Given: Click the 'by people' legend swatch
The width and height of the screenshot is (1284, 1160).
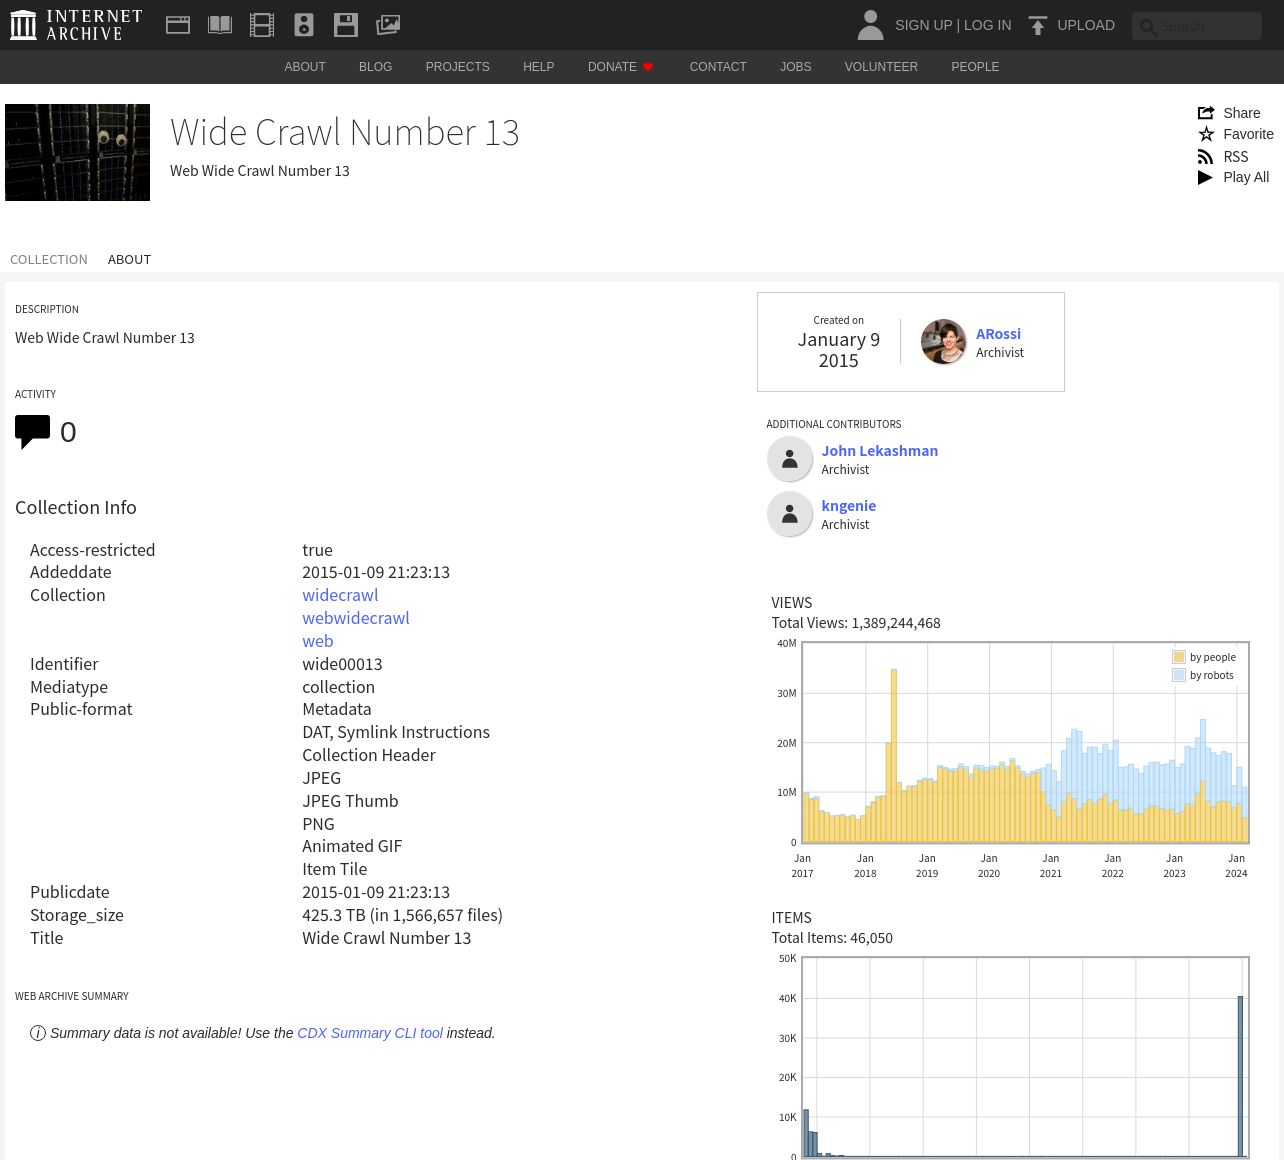Looking at the screenshot, I should 1179,657.
